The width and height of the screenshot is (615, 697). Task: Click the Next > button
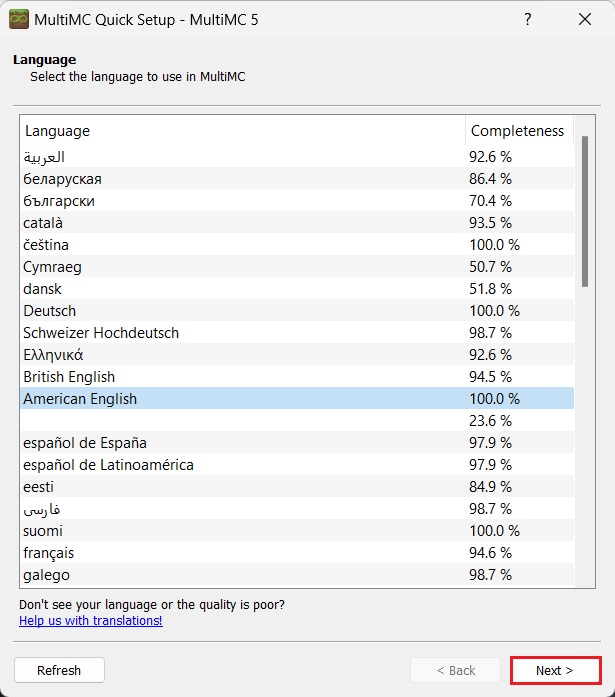point(555,670)
